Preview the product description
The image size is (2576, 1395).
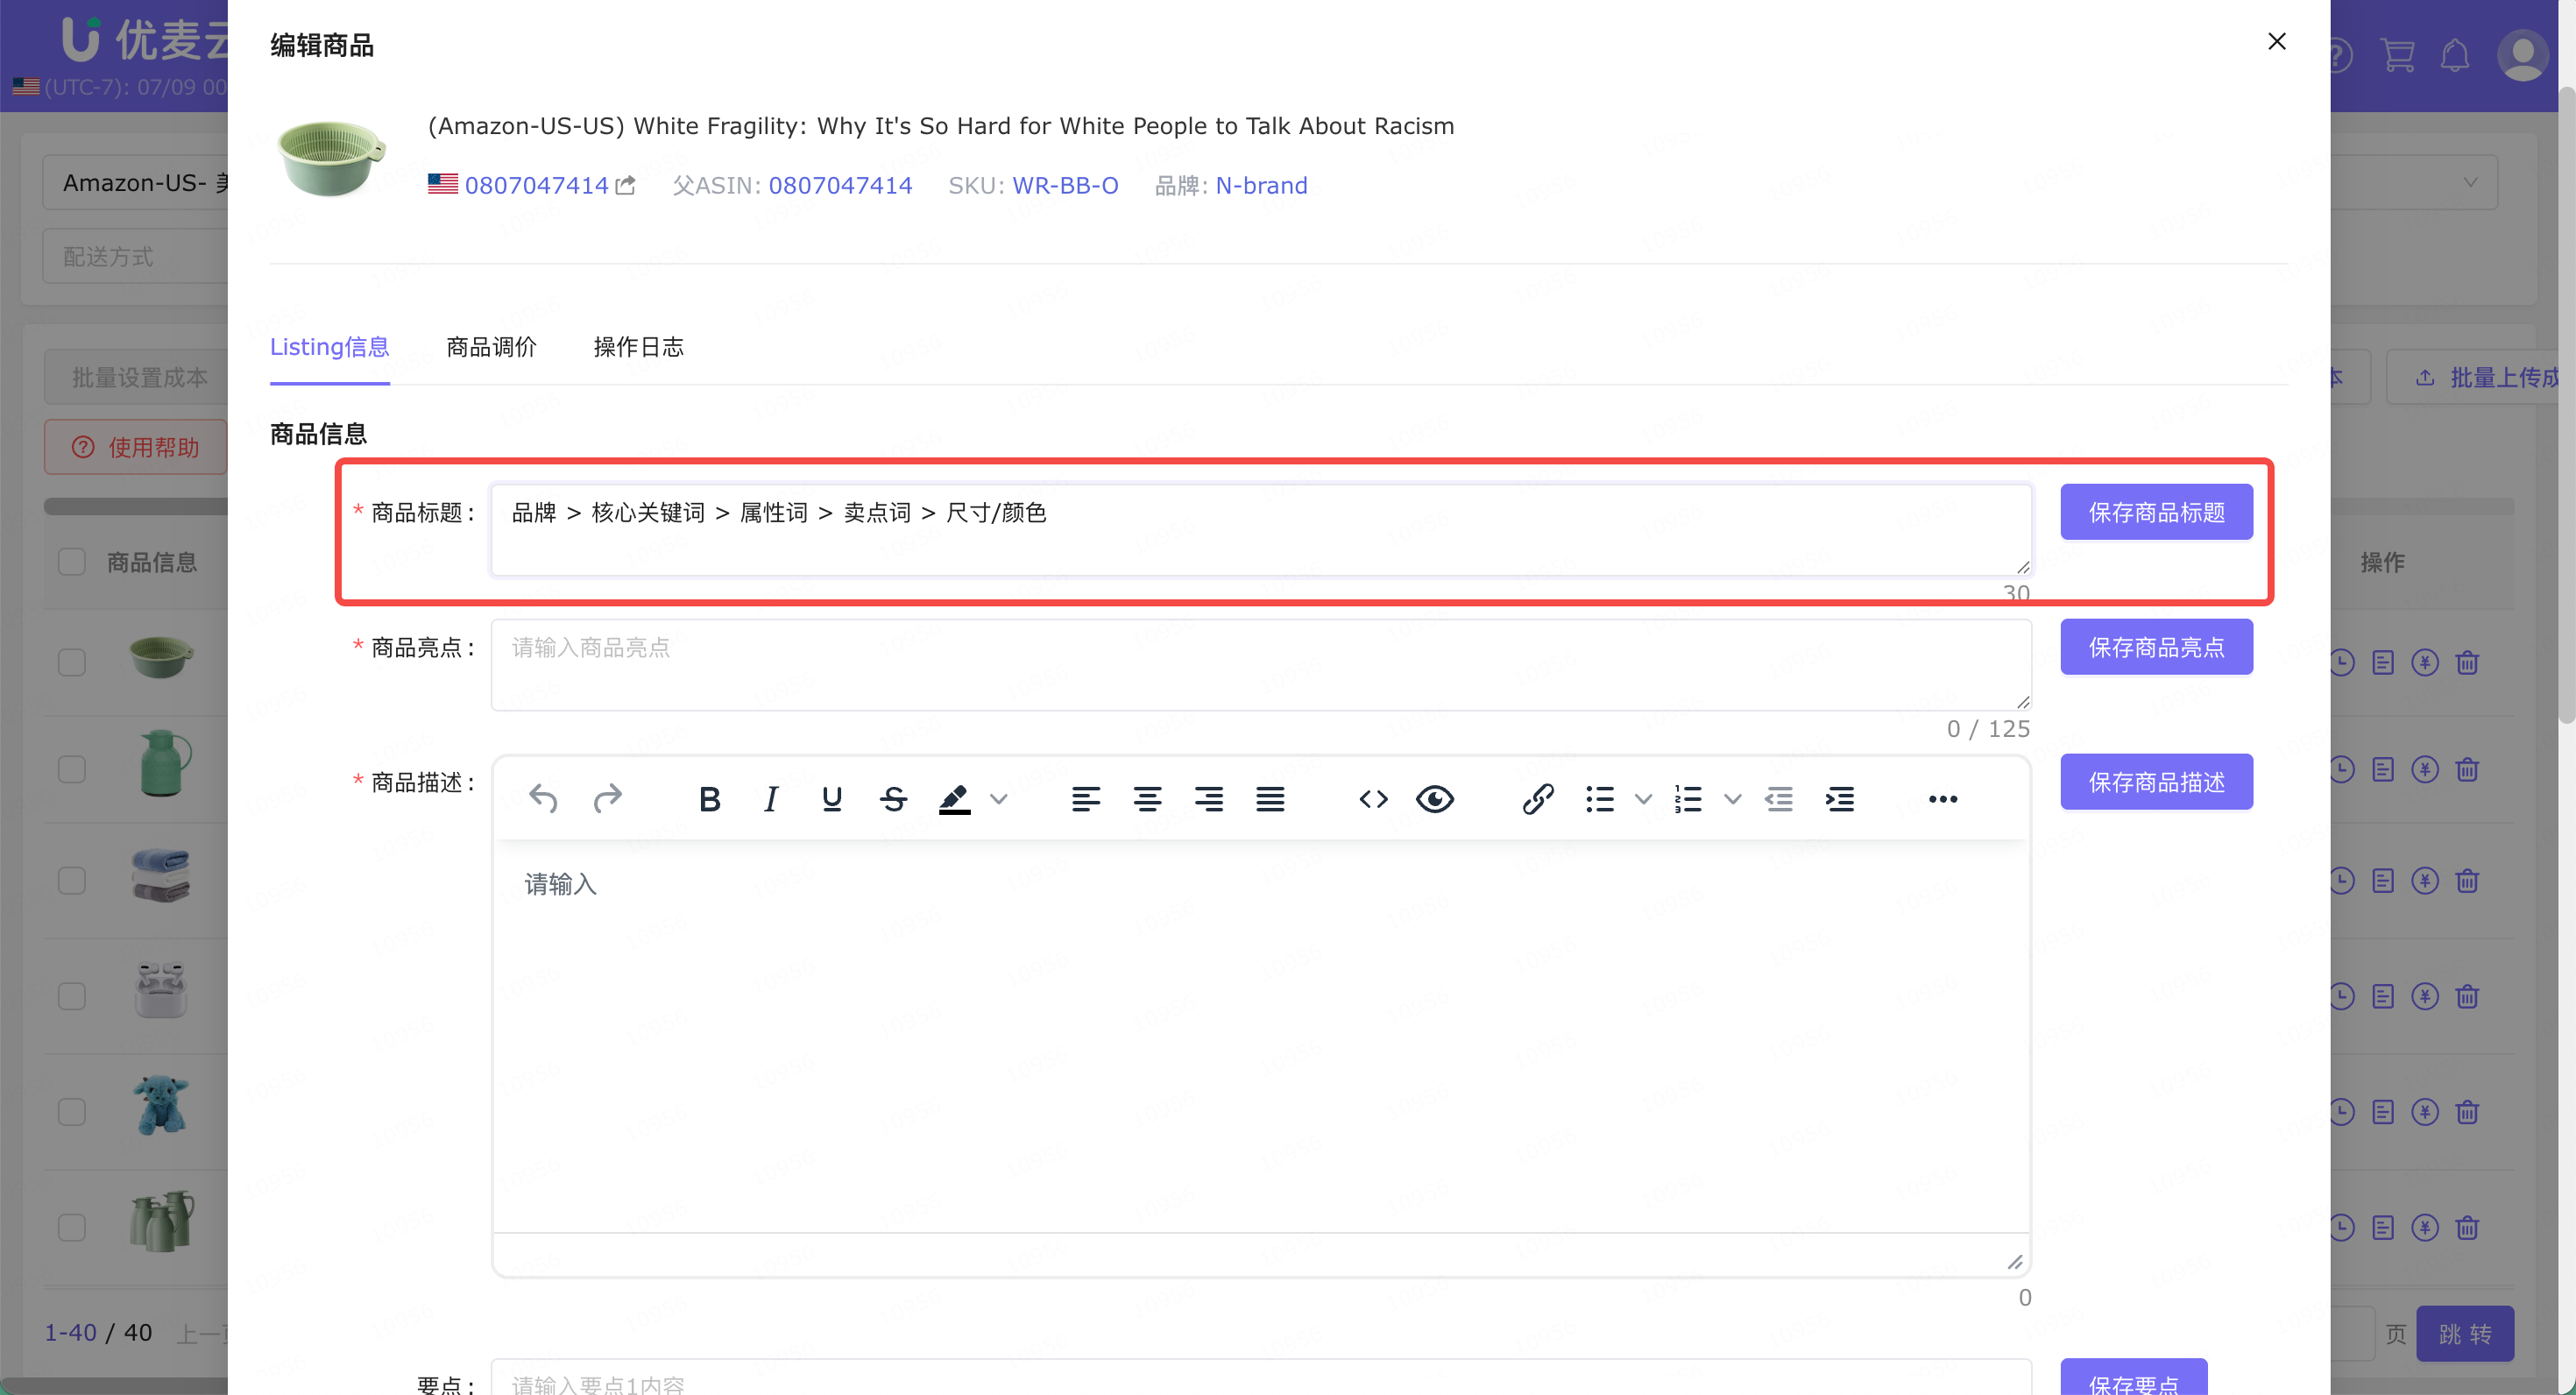(x=1435, y=799)
